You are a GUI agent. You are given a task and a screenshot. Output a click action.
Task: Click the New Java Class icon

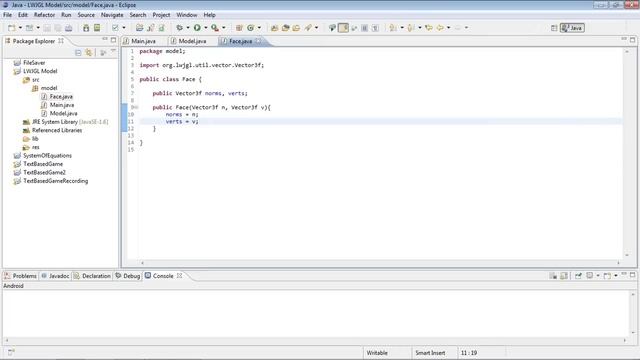coord(251,28)
